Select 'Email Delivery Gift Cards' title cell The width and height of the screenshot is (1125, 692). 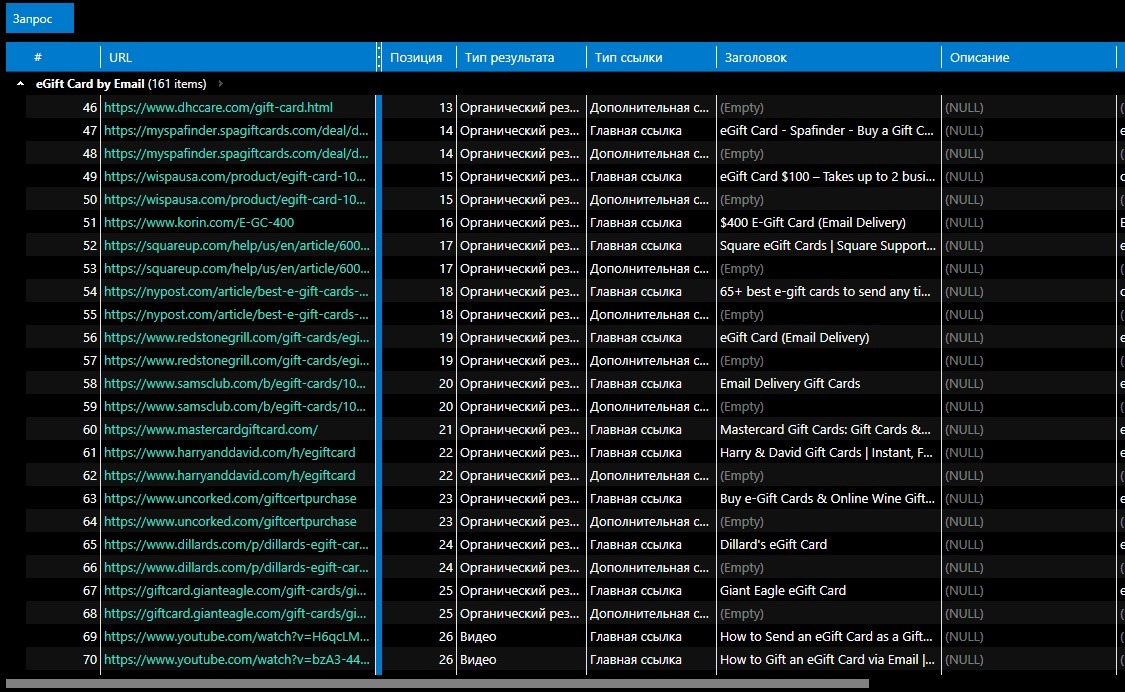[829, 383]
